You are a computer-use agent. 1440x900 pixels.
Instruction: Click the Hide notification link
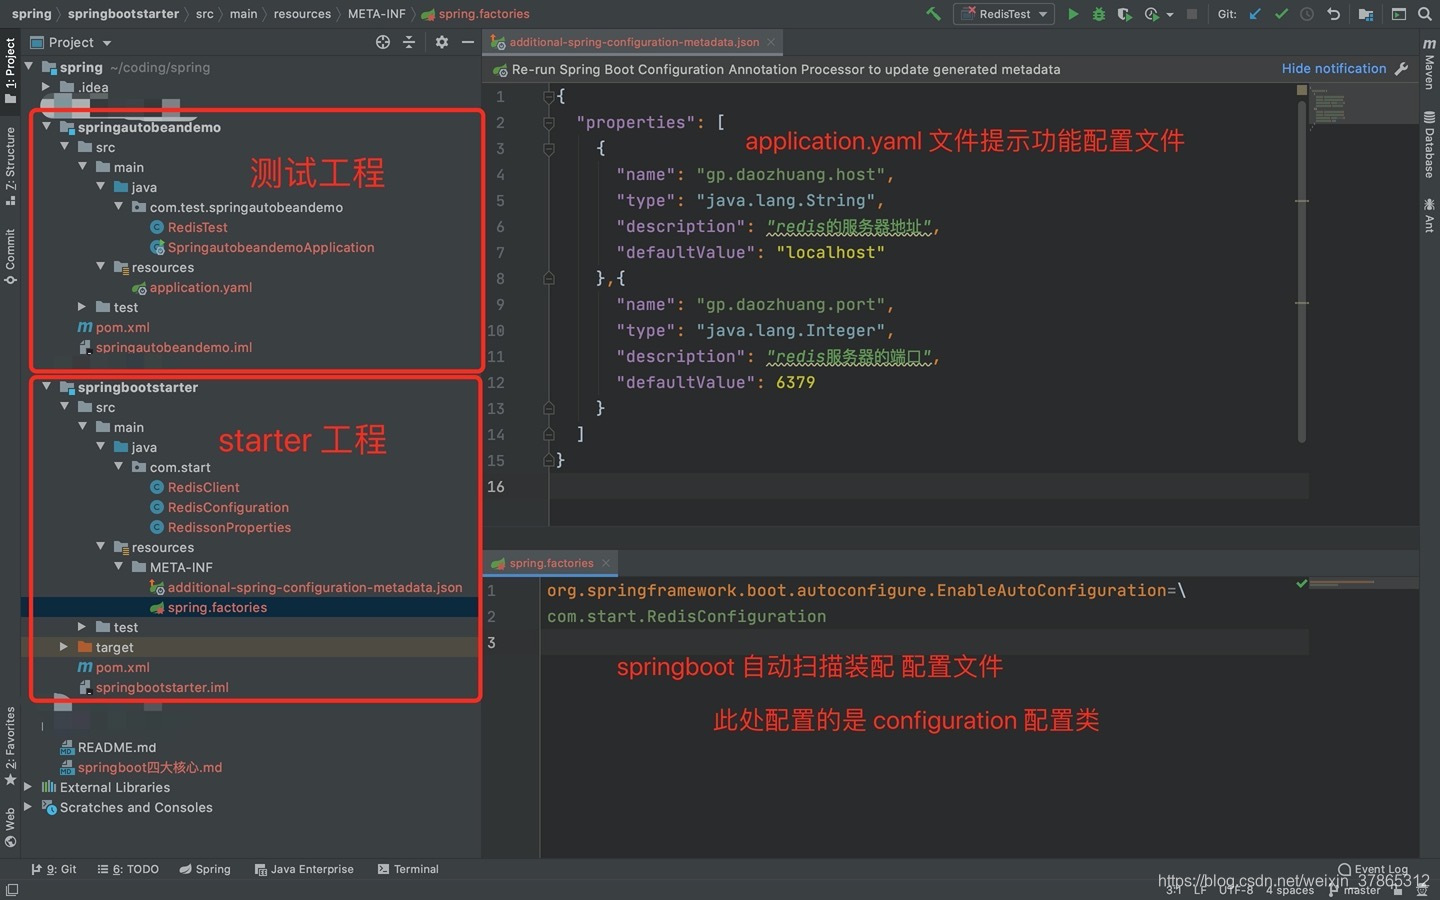pos(1334,69)
